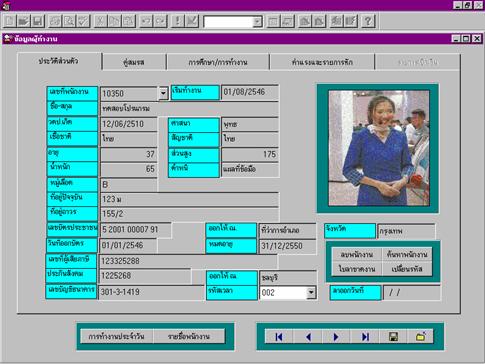The image size is (485, 364).
Task: Click the Spelling check toolbar icon
Action: point(83,21)
